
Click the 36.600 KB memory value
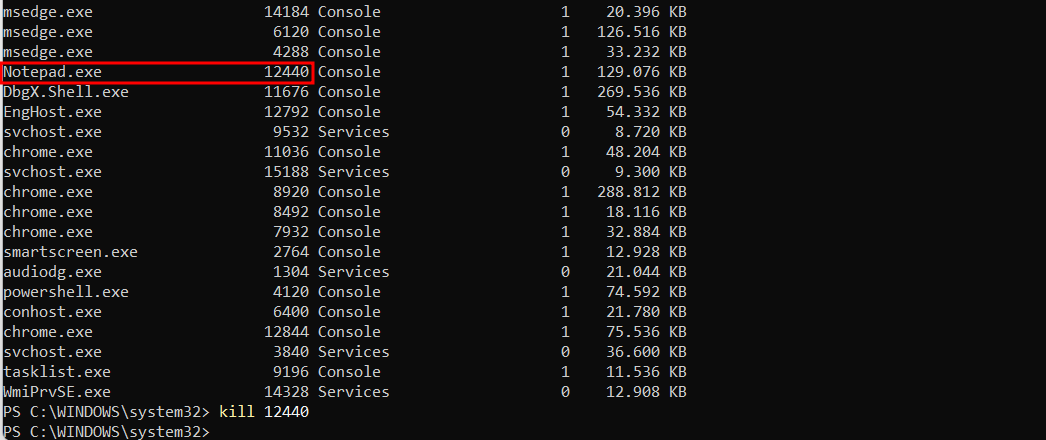point(647,352)
